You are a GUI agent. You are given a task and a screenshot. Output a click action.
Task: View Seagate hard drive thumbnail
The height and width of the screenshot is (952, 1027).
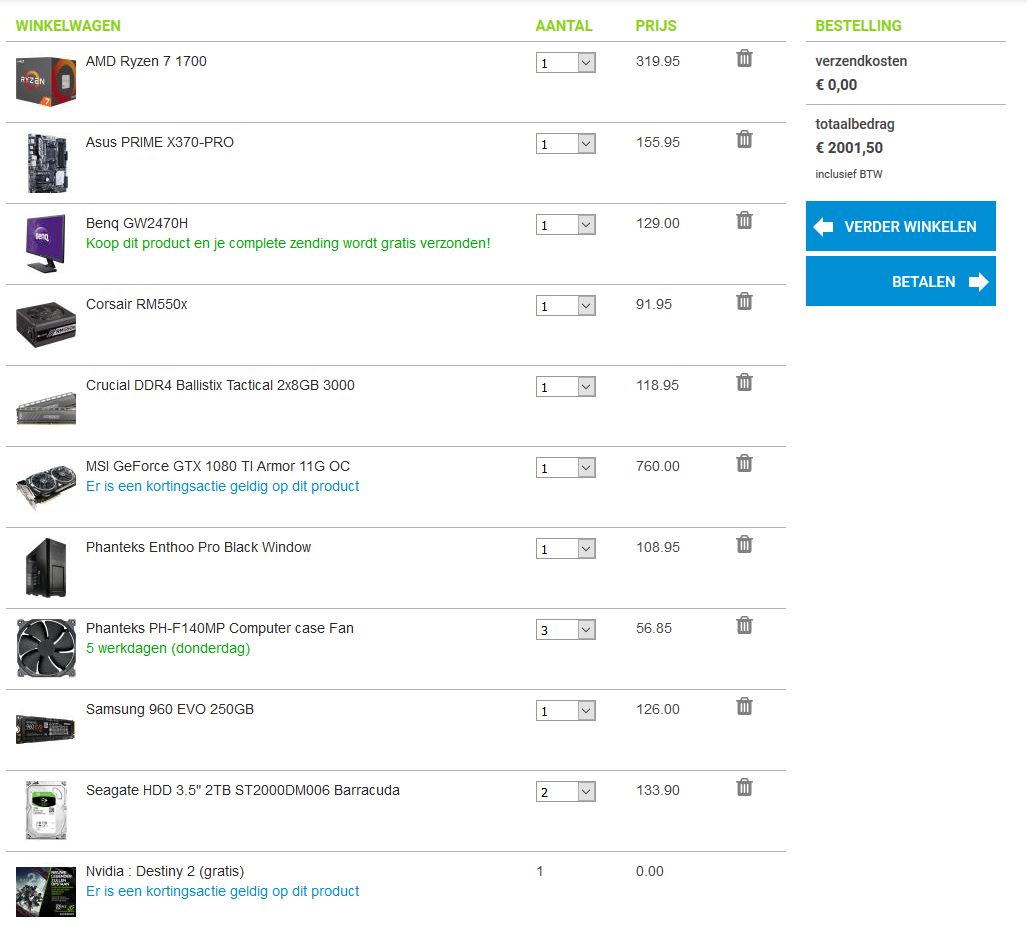click(46, 810)
